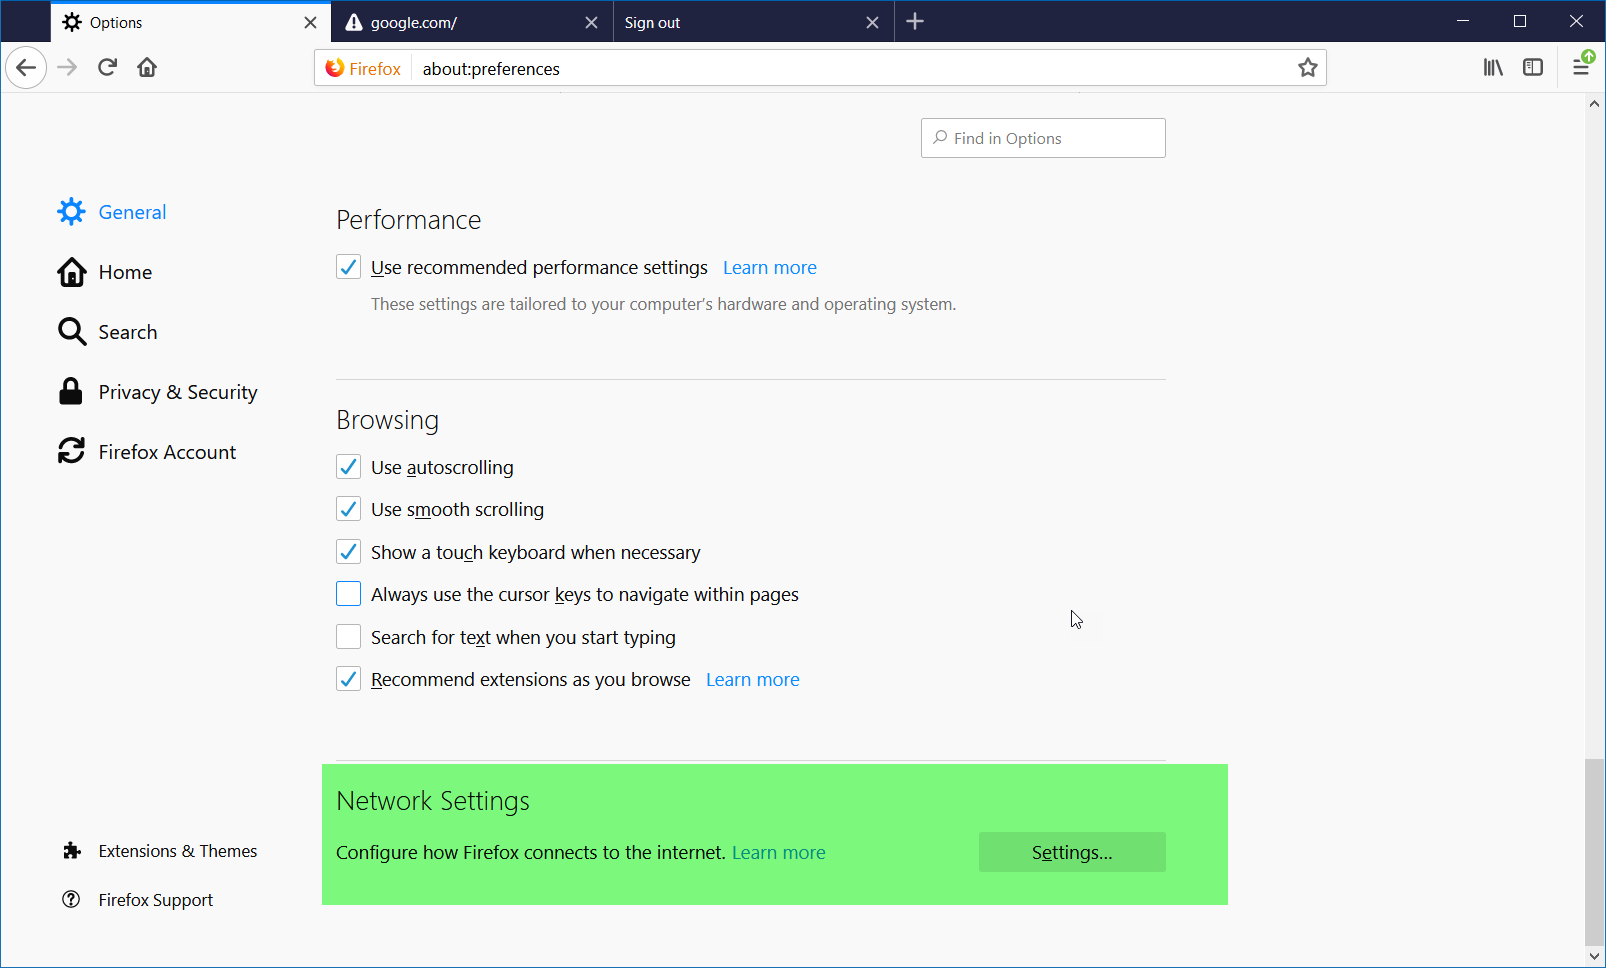Click the Extensions & Themes puzzle icon
The height and width of the screenshot is (968, 1606).
point(71,851)
